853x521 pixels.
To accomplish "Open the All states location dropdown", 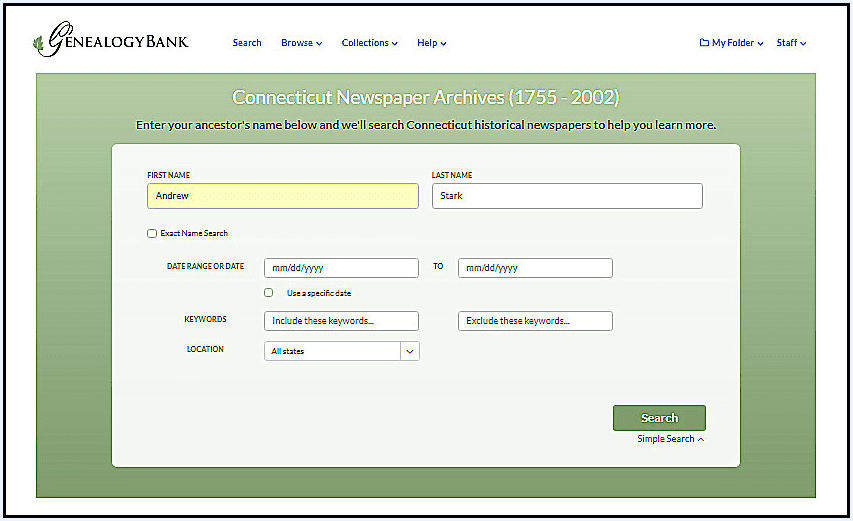I will click(x=342, y=351).
